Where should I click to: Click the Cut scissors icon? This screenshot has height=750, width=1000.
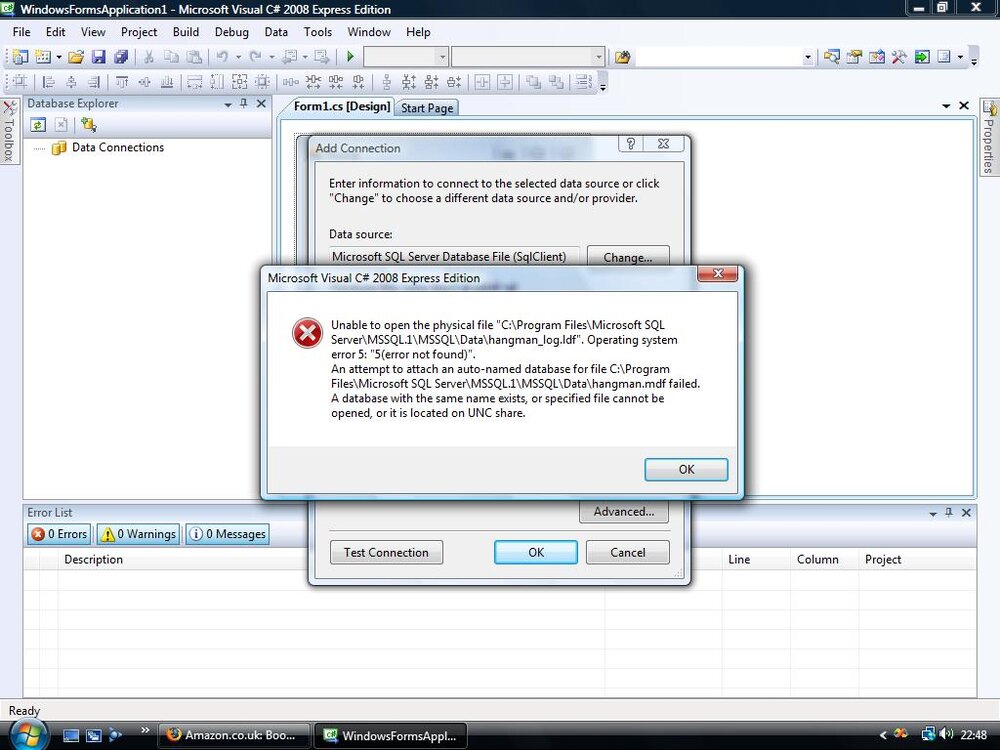[x=149, y=57]
